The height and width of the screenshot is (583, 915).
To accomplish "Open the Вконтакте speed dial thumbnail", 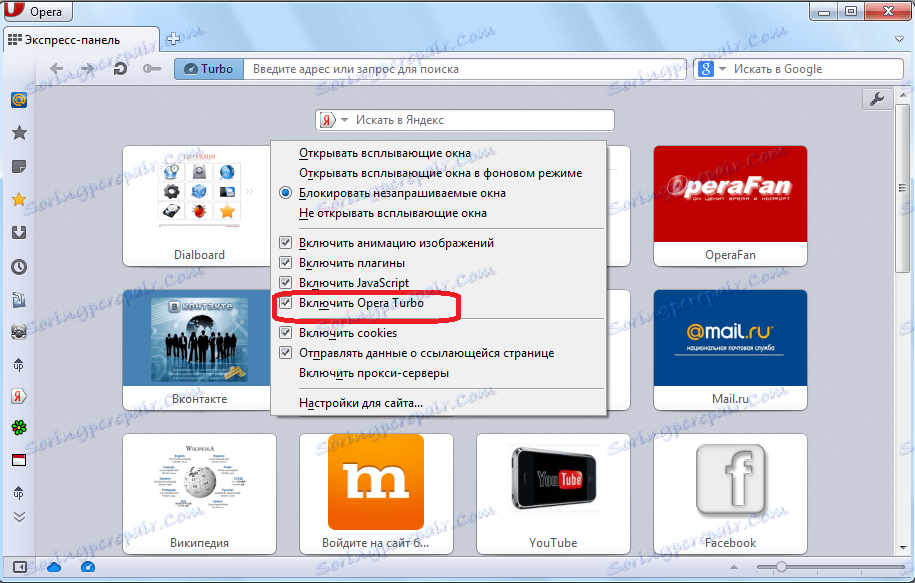I will pyautogui.click(x=197, y=350).
